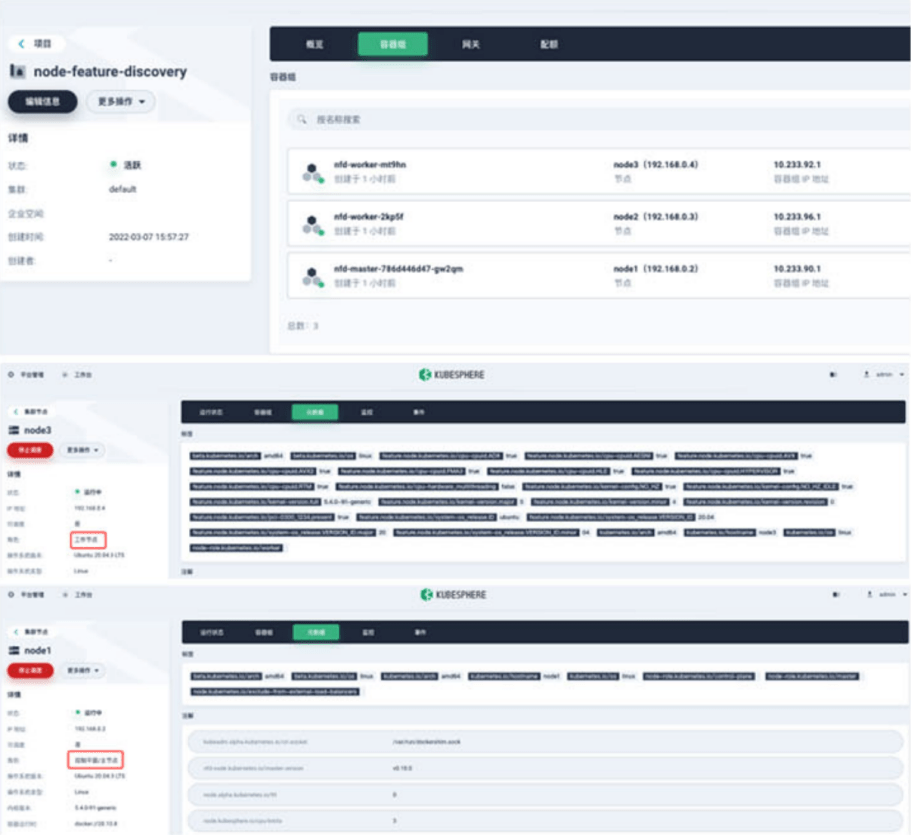The image size is (911, 835).
Task: Toggle the theme switch in node3 header
Action: [x=832, y=374]
